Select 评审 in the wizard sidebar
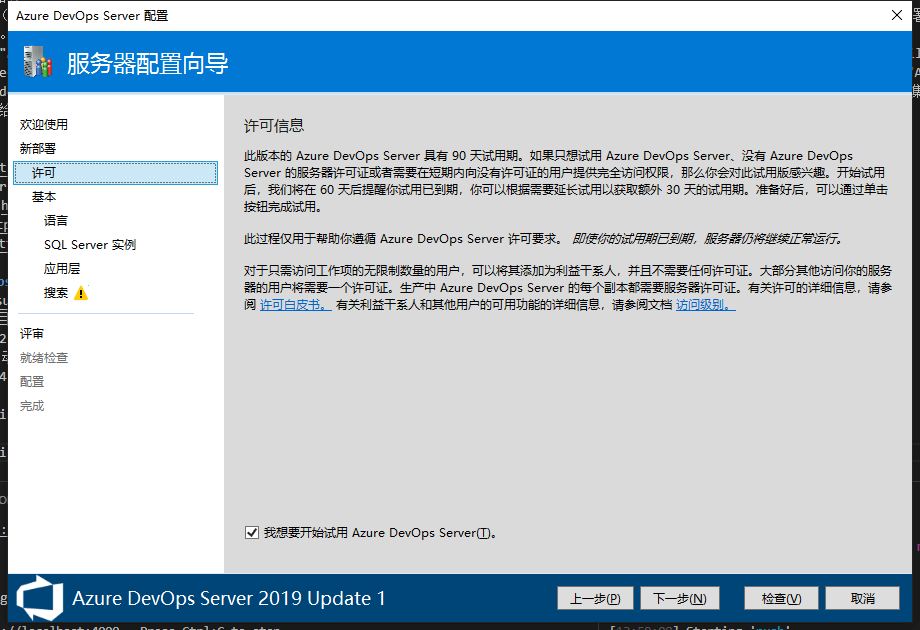The width and height of the screenshot is (920, 630). [32, 334]
